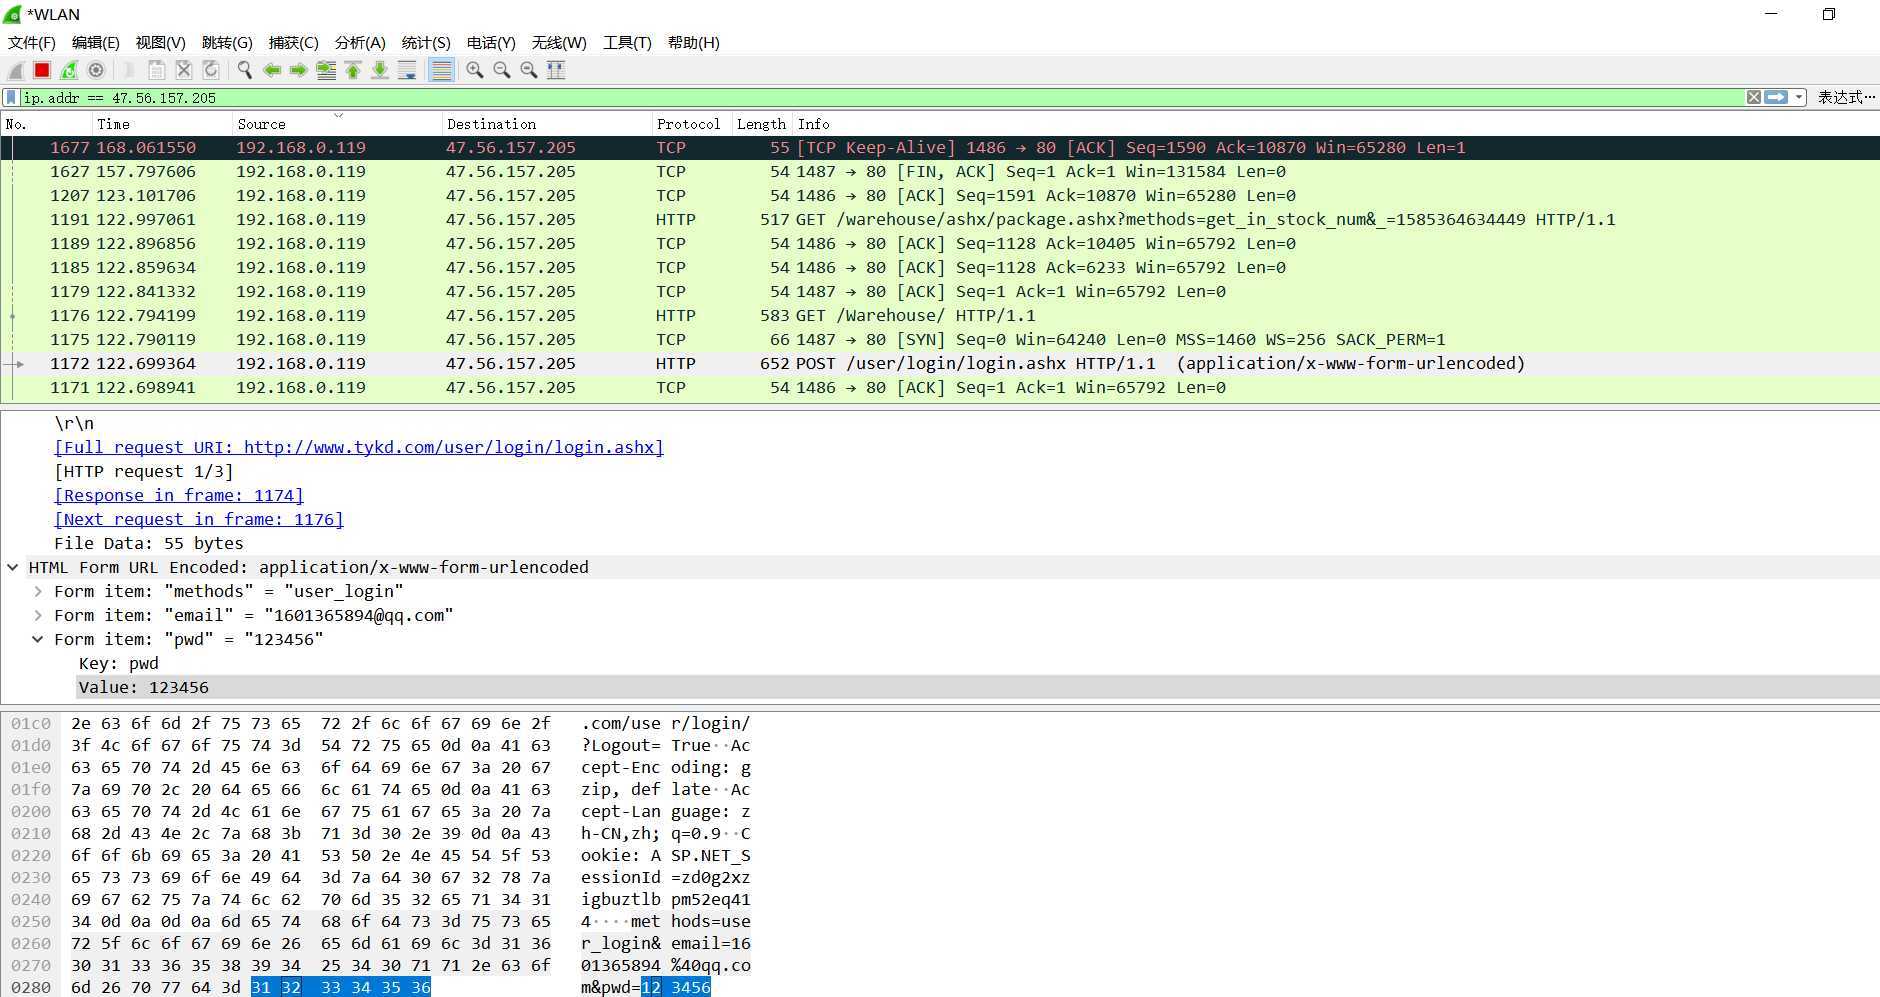Select packet 1175 SYN row
The height and width of the screenshot is (997, 1880).
(x=940, y=339)
